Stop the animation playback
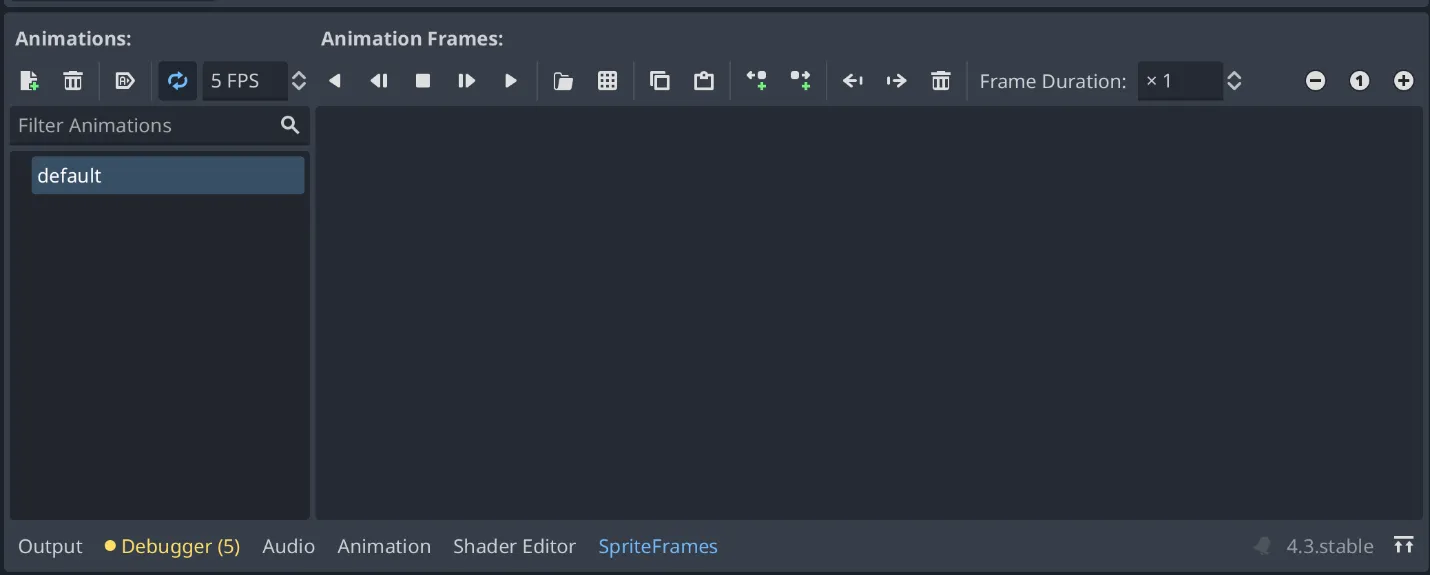 423,81
